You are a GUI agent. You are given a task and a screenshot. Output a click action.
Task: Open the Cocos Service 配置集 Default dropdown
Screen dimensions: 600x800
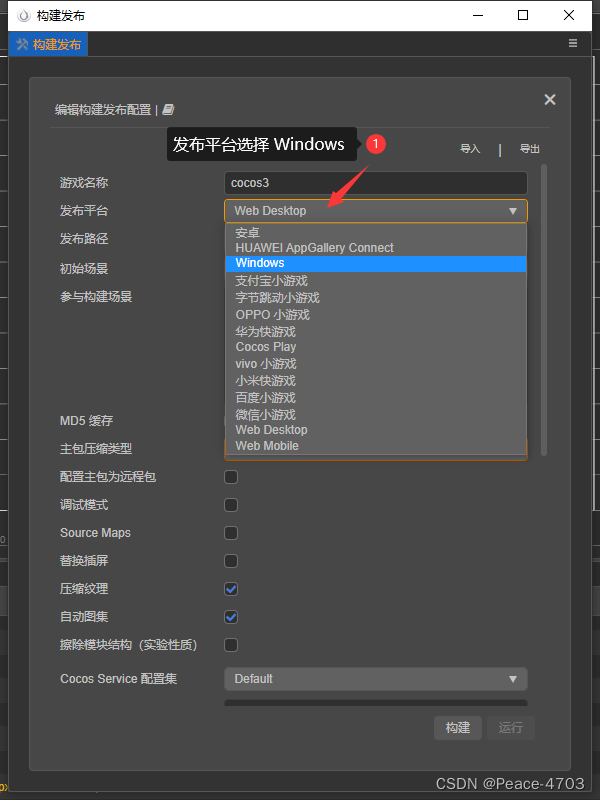point(376,679)
